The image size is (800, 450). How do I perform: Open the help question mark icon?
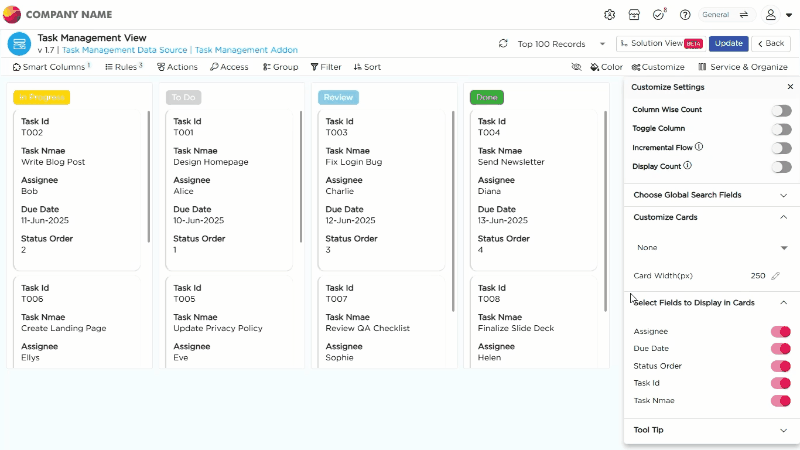point(685,15)
